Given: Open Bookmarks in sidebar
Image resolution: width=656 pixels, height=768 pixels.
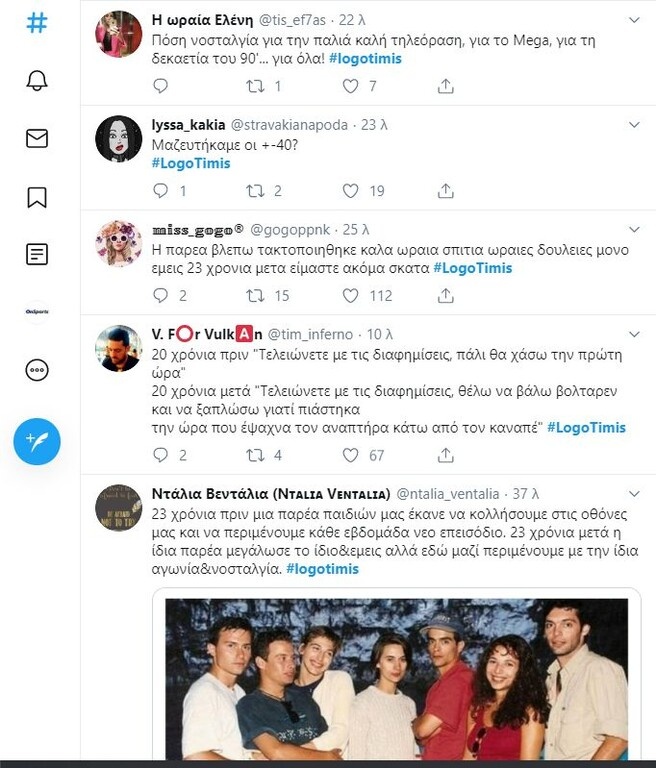Looking at the screenshot, I should point(37,196).
